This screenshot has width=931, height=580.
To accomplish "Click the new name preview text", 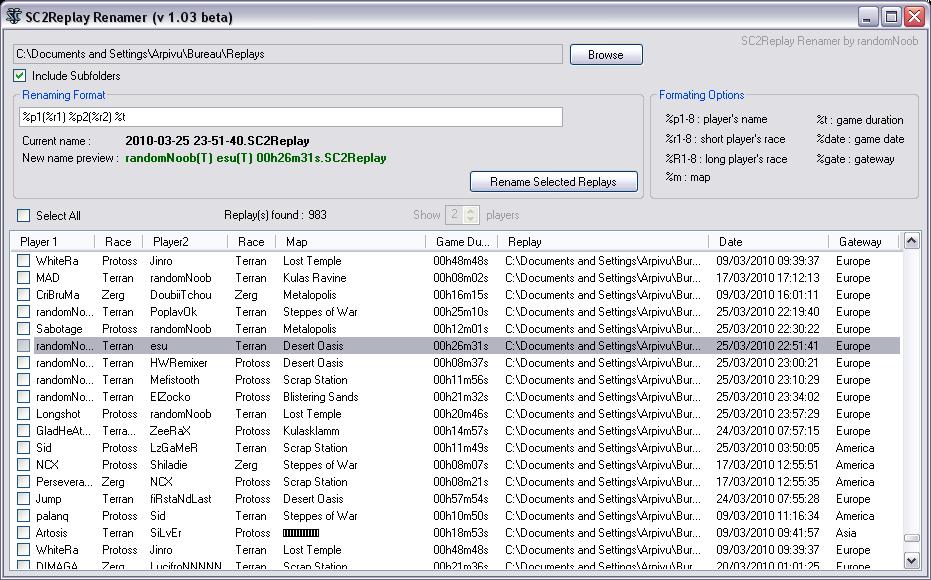I will (256, 158).
